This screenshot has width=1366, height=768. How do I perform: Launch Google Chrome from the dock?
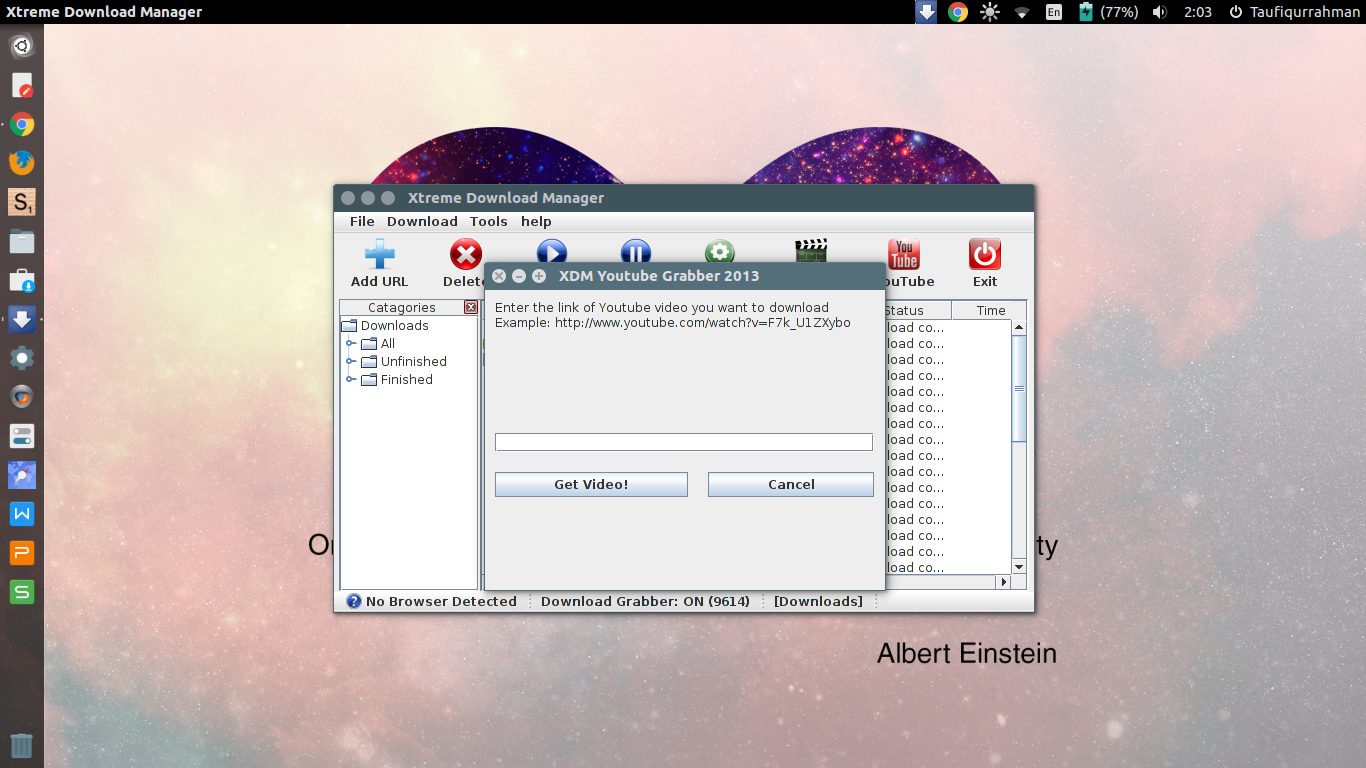point(22,124)
